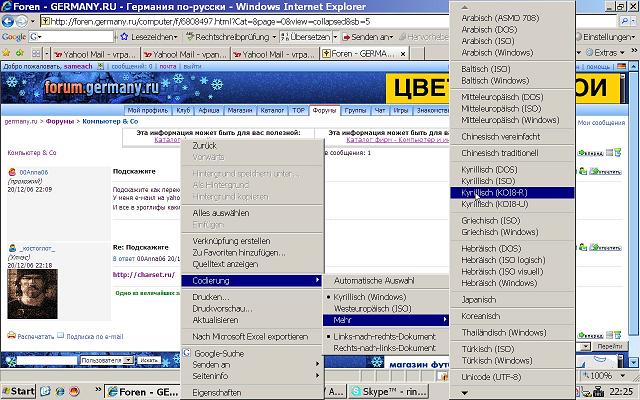This screenshot has height=400, width=640.
Task: Select Quelltext anzeigen
Action: click(252, 264)
